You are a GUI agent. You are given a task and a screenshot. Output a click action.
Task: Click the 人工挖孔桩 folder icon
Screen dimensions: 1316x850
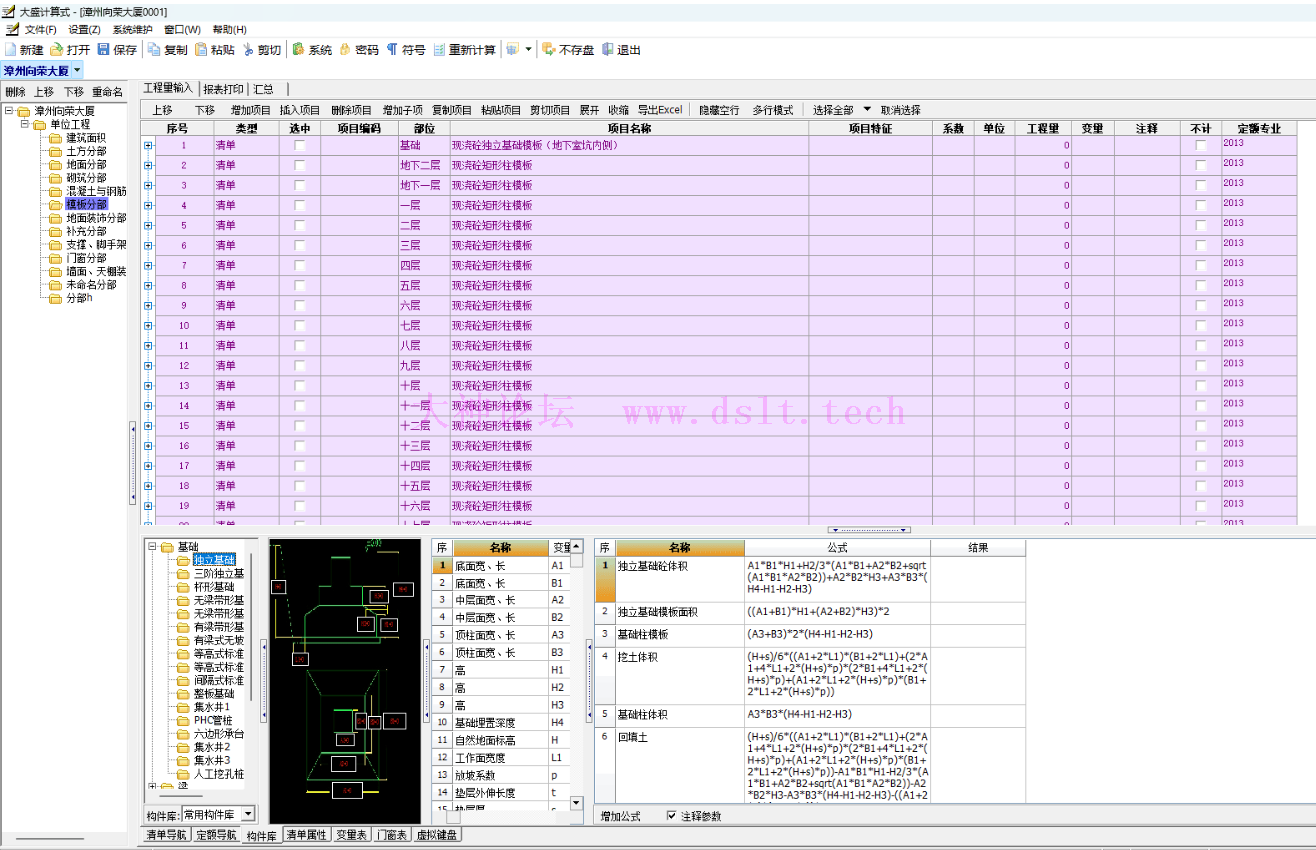183,774
